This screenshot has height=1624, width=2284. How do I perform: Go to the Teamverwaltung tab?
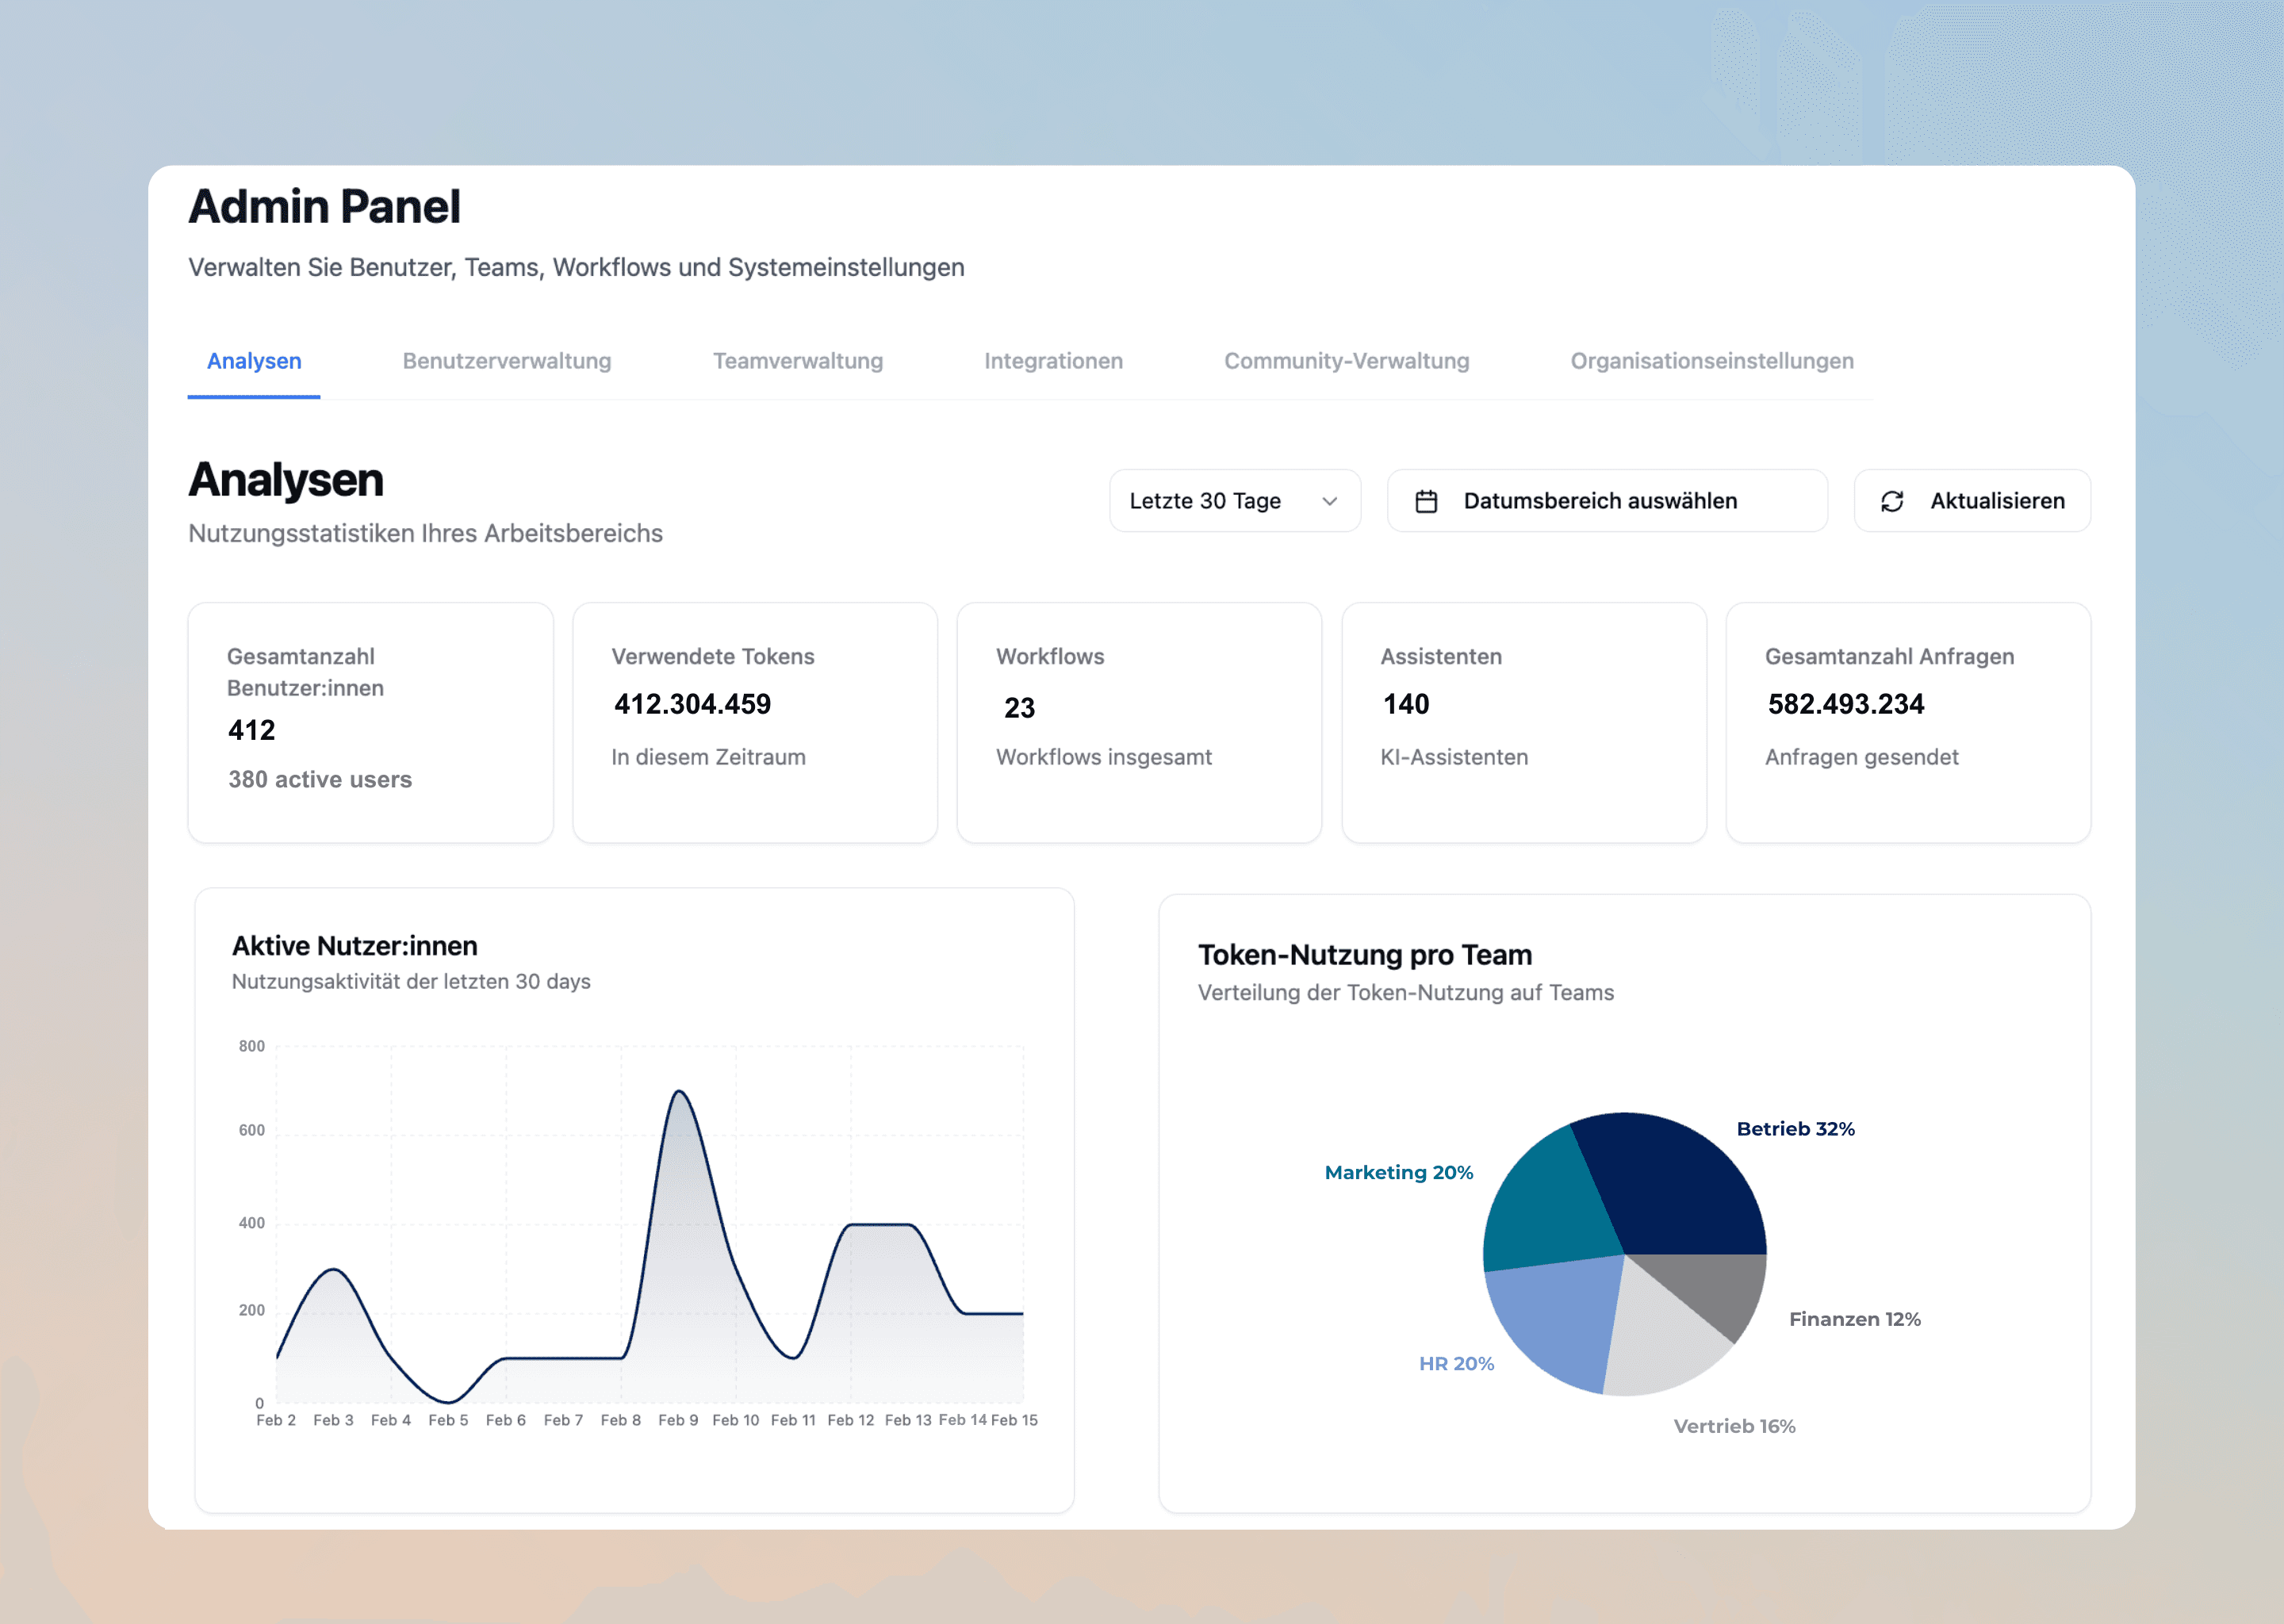[797, 361]
